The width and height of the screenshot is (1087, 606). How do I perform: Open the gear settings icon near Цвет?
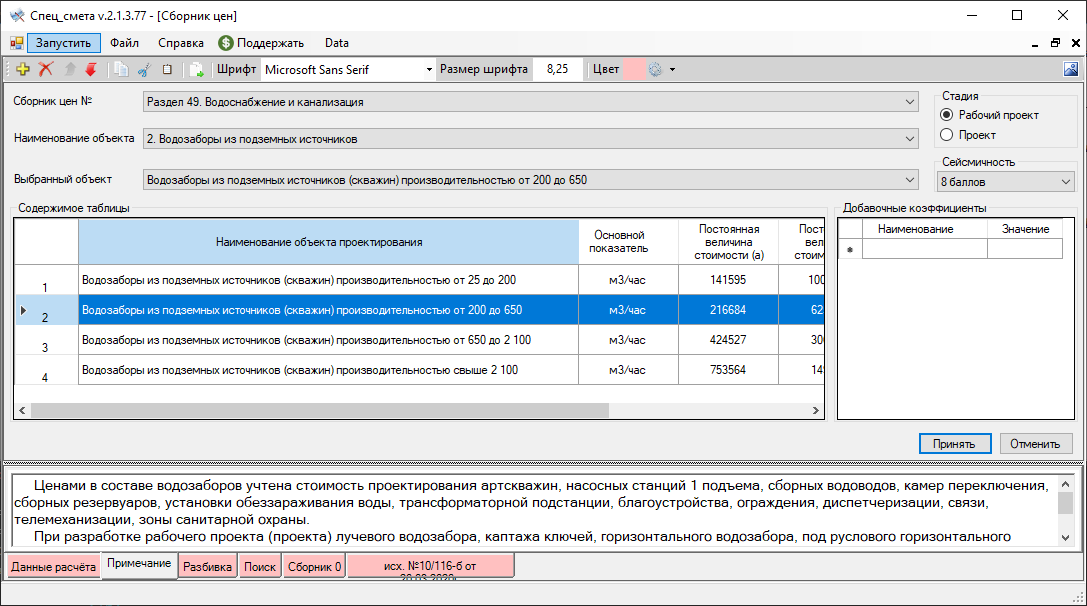655,69
